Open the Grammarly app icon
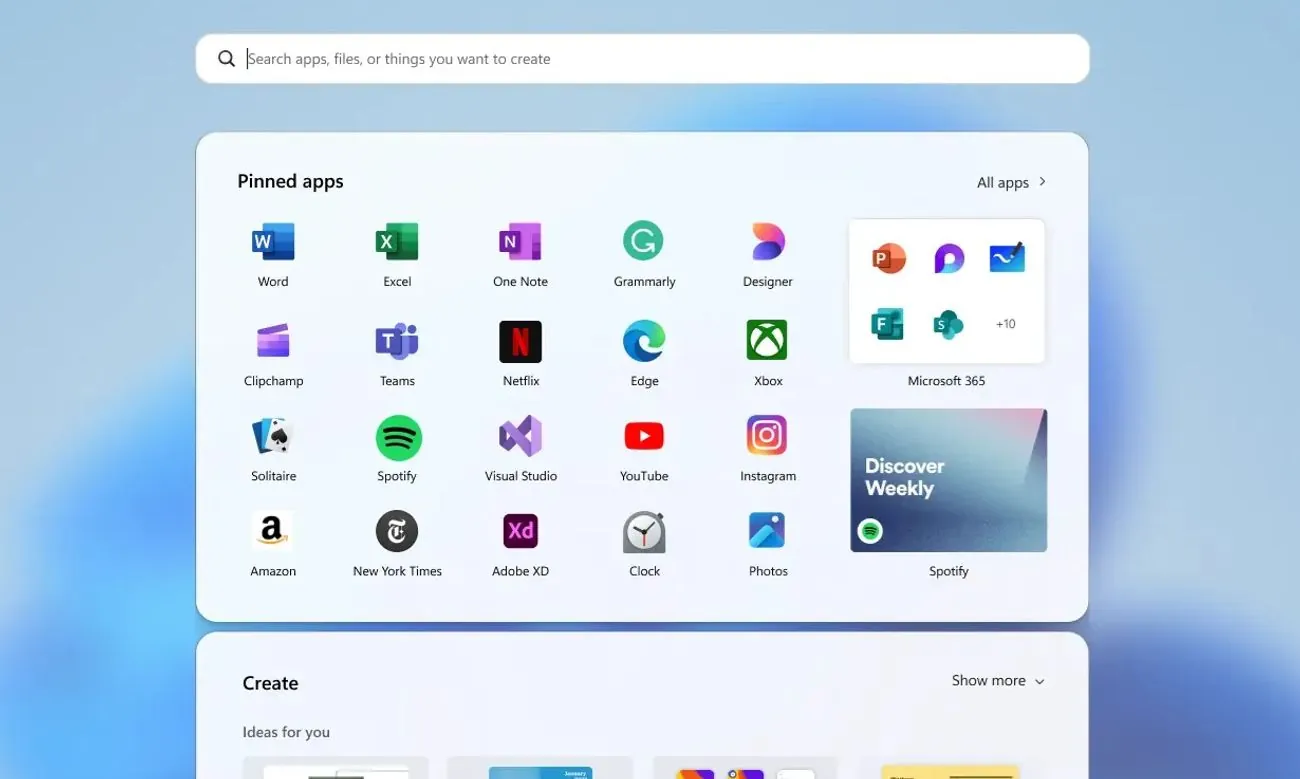 click(644, 242)
